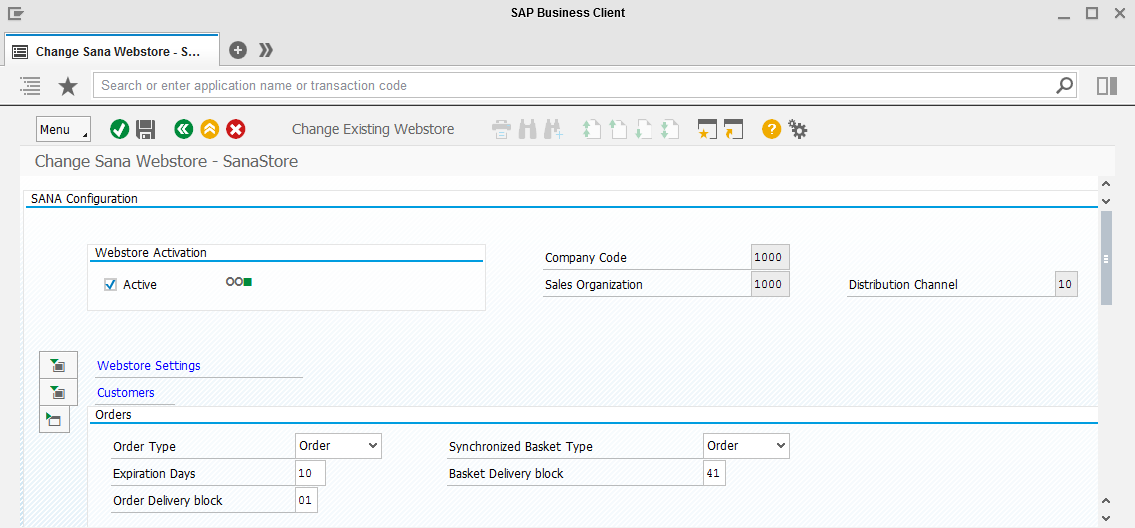Click the Previous Page icon
The image size is (1135, 528).
point(617,130)
